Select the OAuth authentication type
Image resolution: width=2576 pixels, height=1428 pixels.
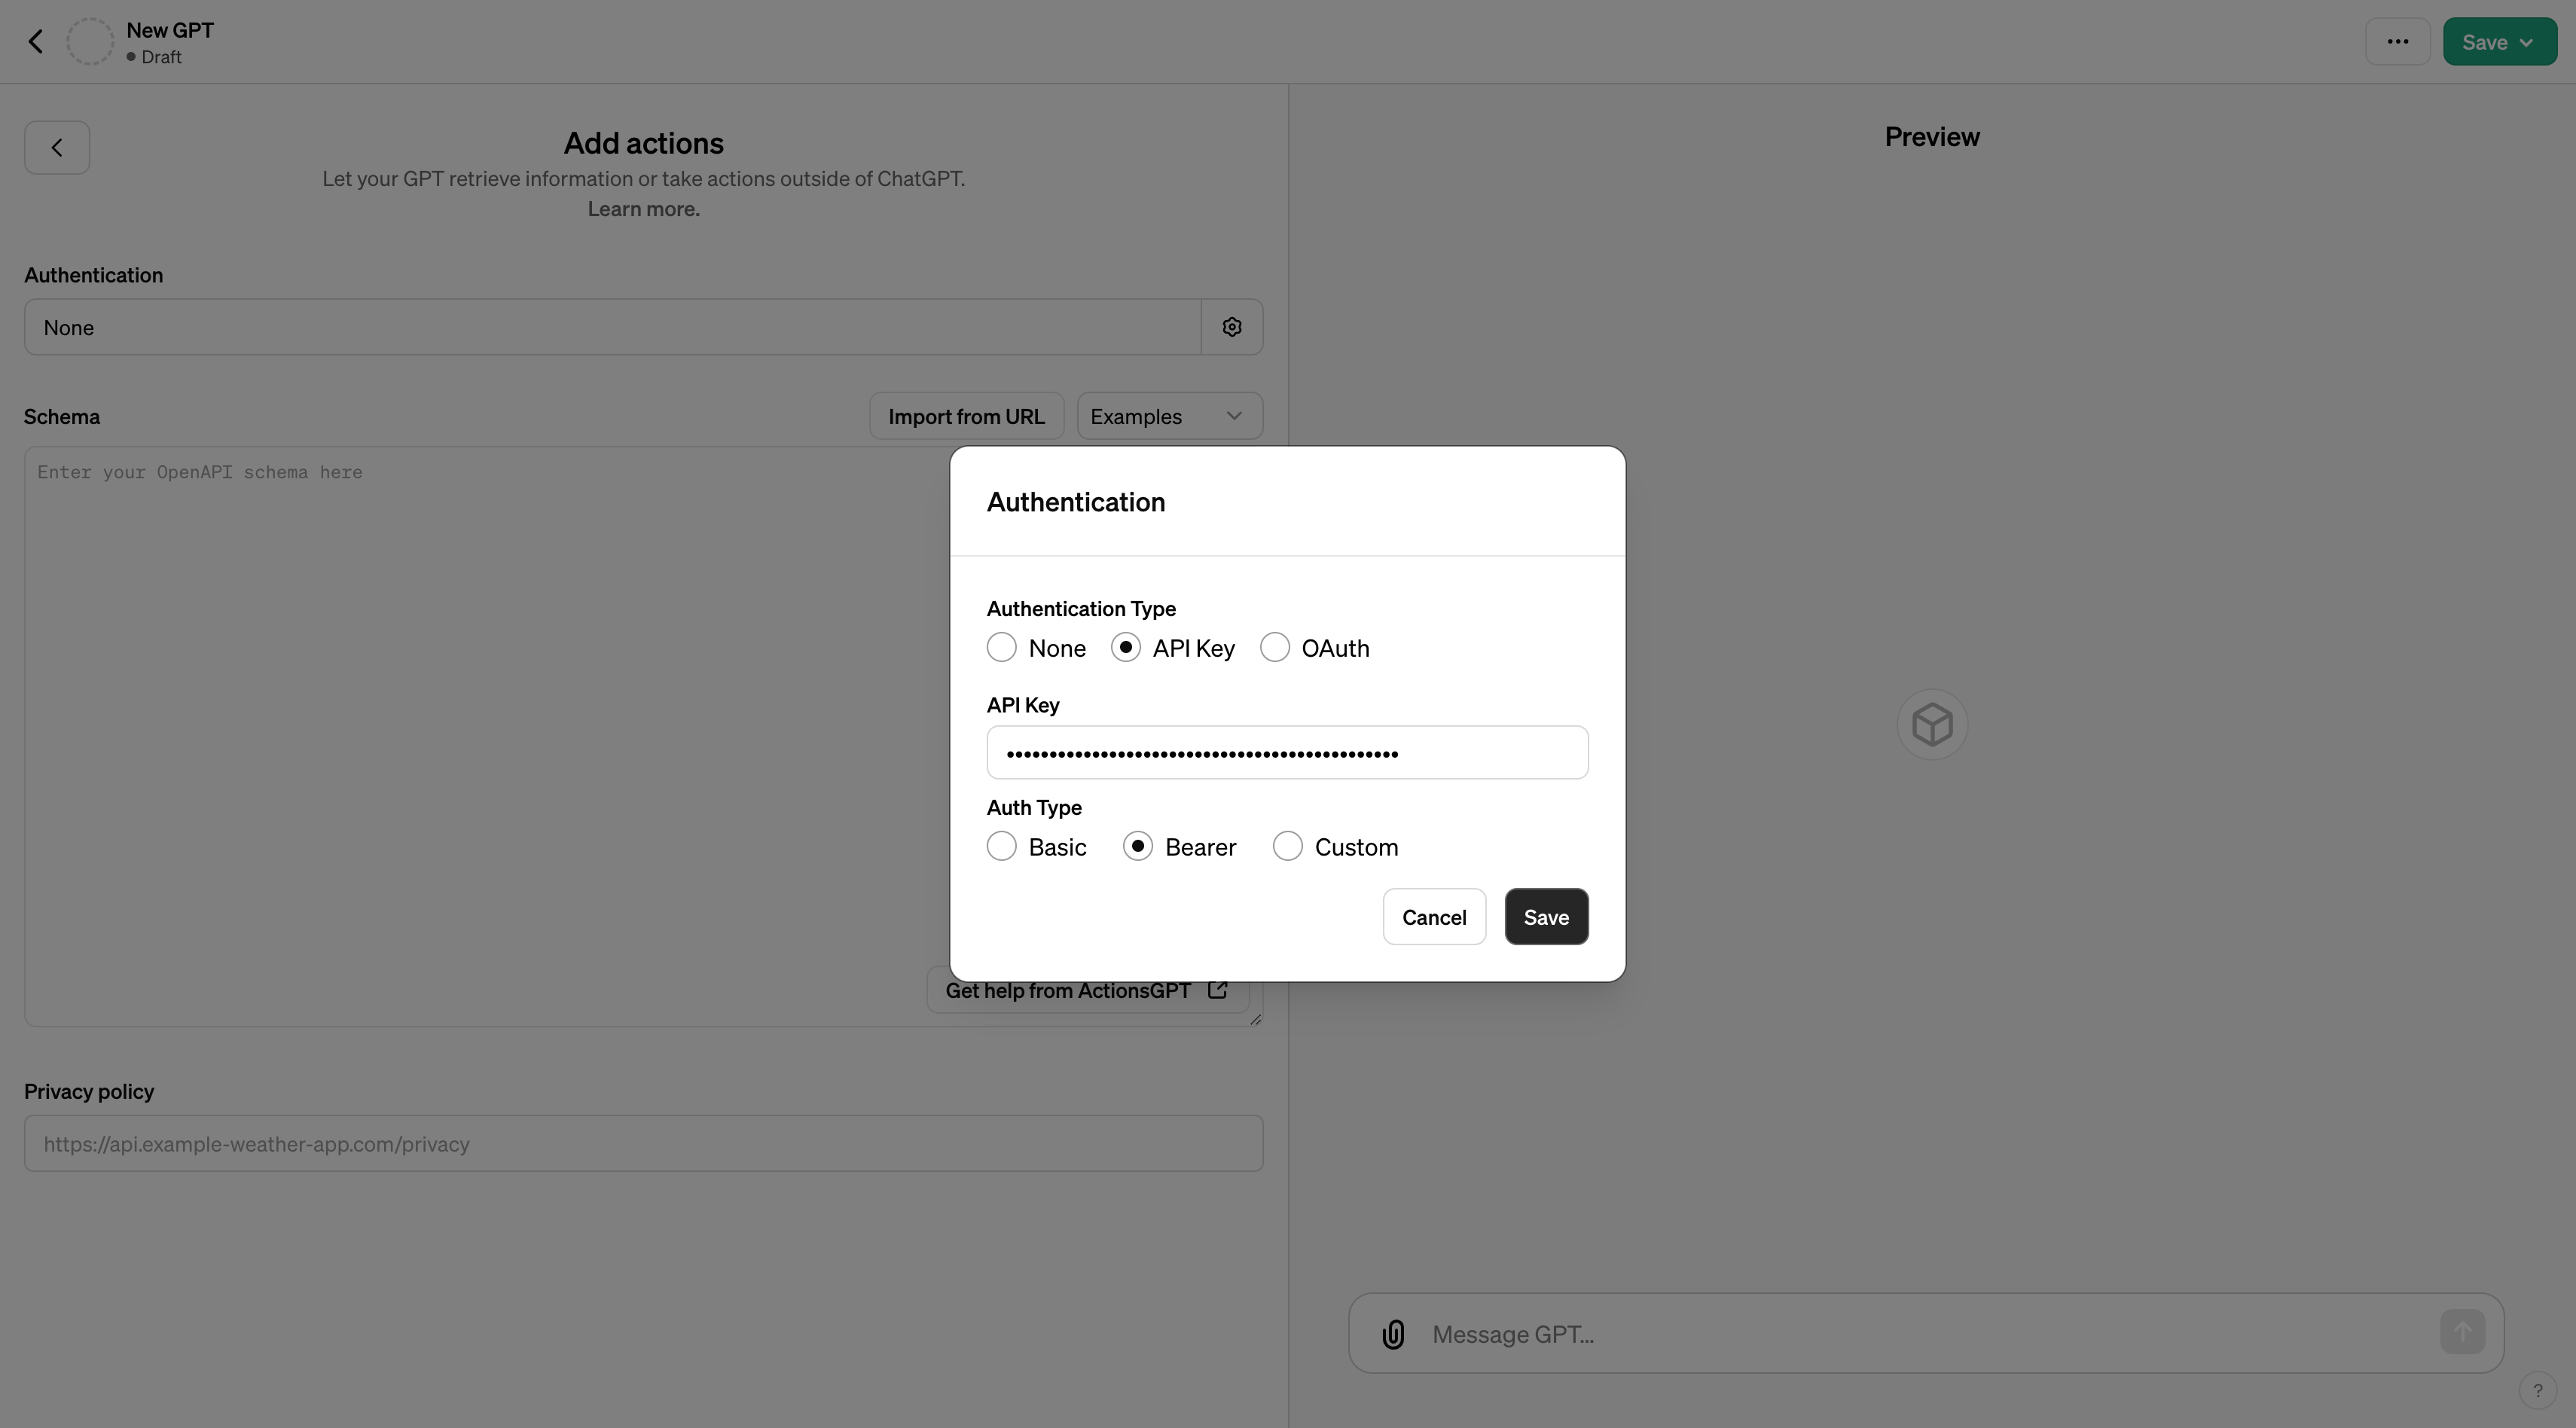click(1275, 648)
